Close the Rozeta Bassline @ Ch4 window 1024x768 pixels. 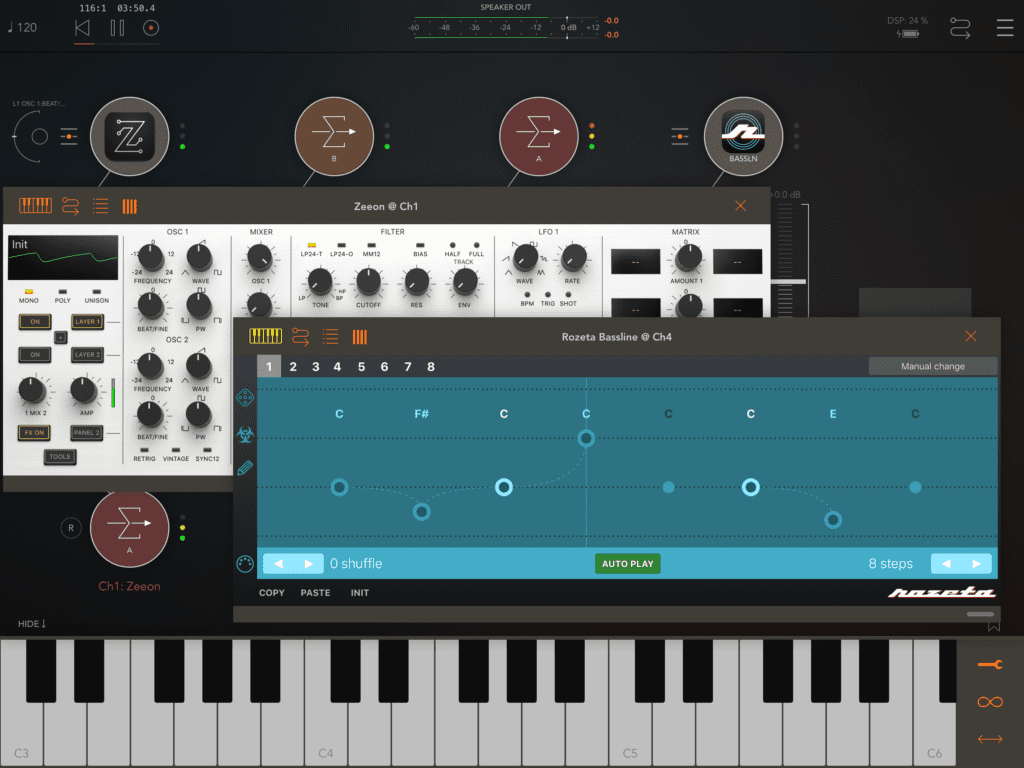click(x=970, y=336)
